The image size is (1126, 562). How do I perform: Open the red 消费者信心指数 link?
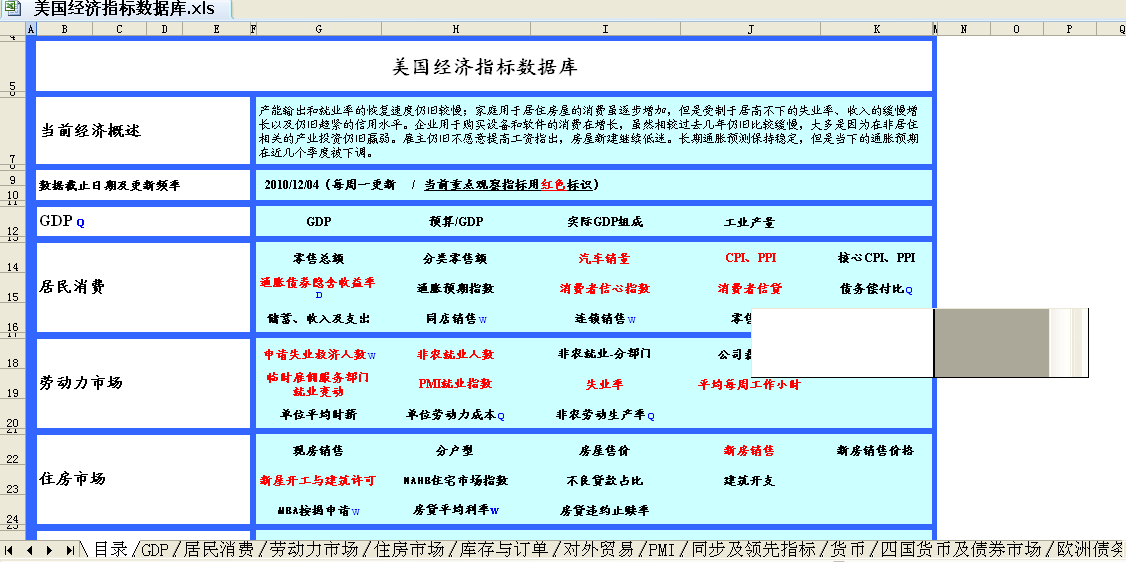(605, 289)
